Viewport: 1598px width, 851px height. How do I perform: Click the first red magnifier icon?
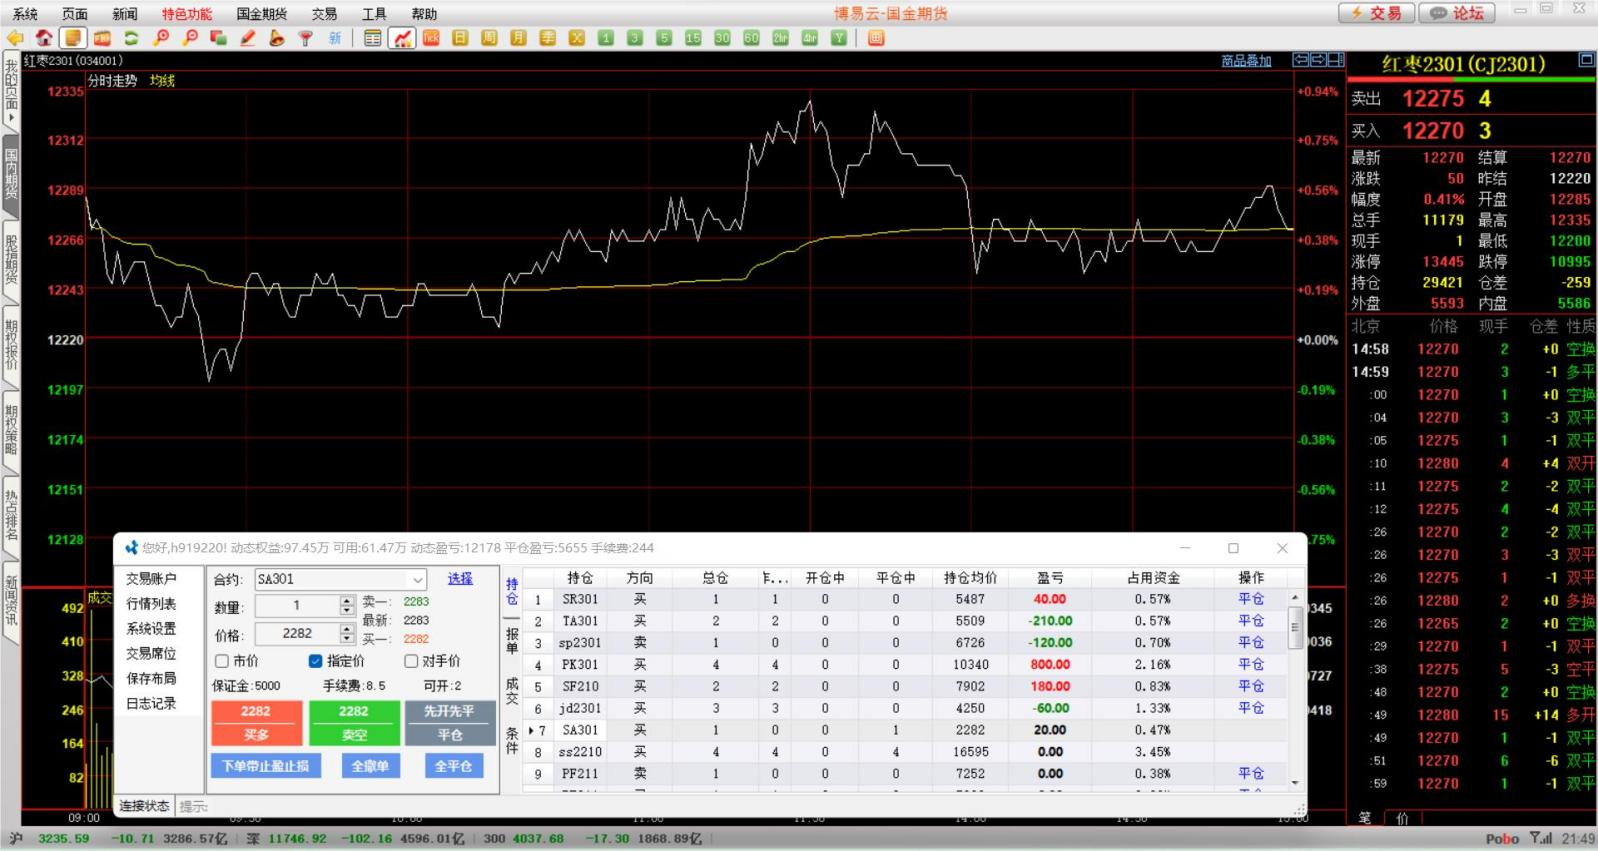[x=160, y=38]
